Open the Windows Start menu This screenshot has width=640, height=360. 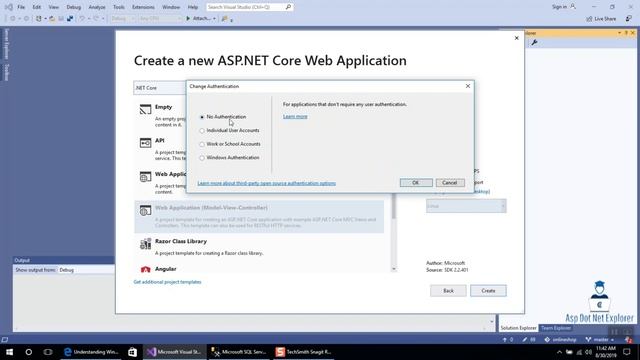tap(9, 352)
